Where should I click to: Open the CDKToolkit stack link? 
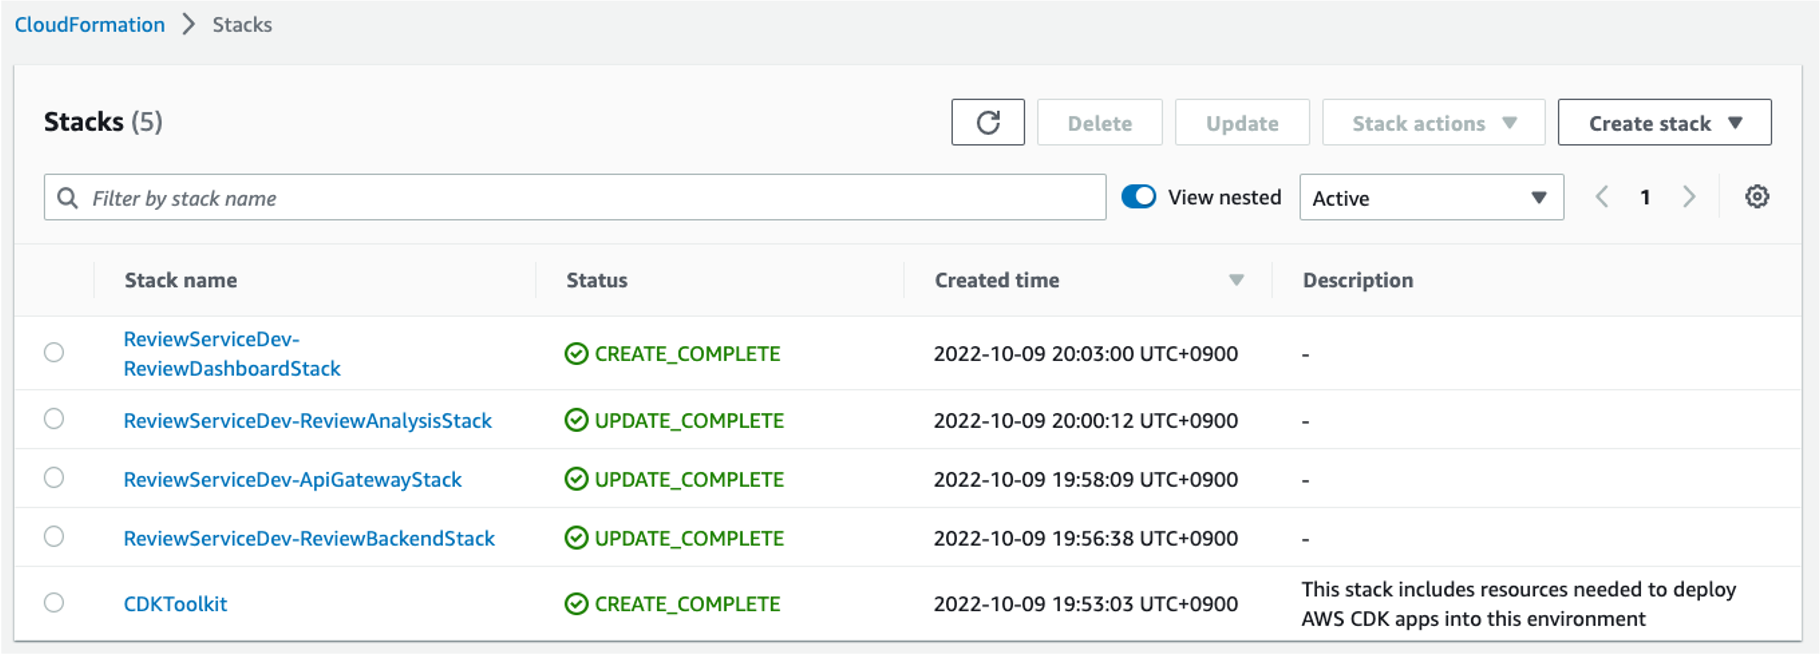[175, 604]
